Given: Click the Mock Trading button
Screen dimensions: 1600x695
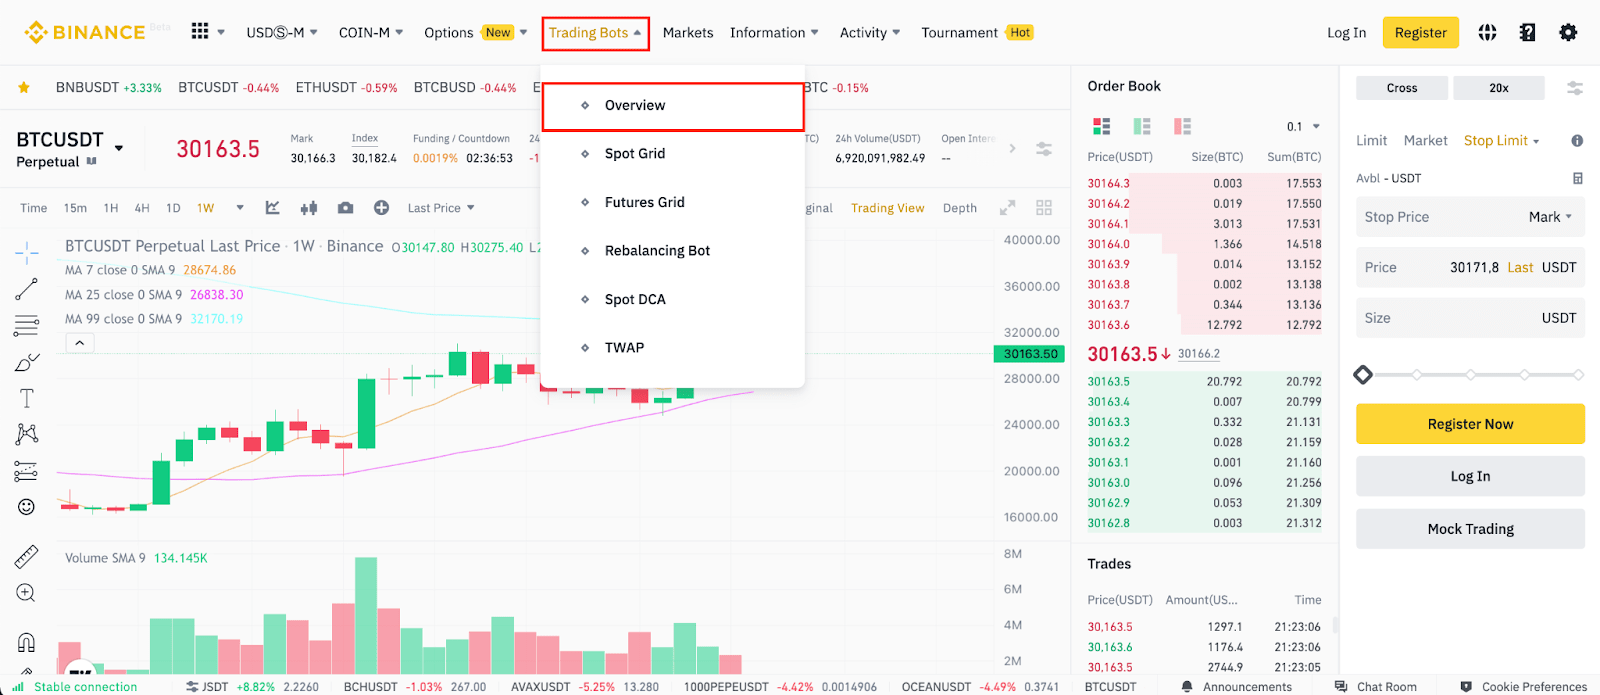Looking at the screenshot, I should click(1470, 529).
